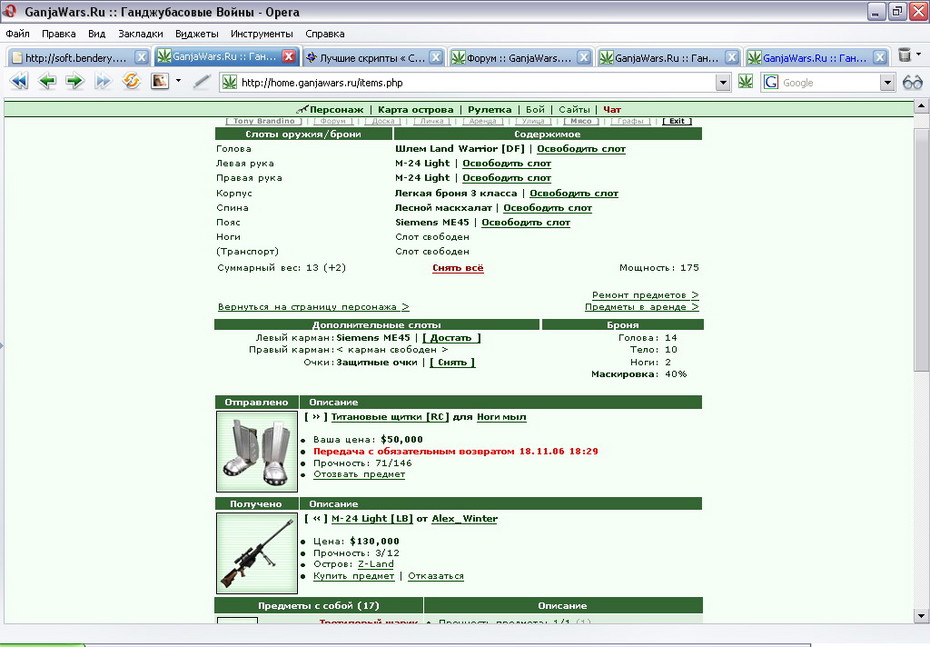Open the Z-Land island link
This screenshot has width=930, height=647.
(375, 564)
